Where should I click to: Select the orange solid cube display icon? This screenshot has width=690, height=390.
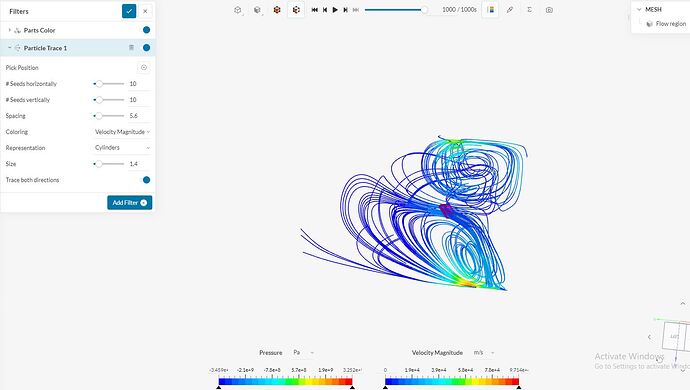[x=277, y=10]
